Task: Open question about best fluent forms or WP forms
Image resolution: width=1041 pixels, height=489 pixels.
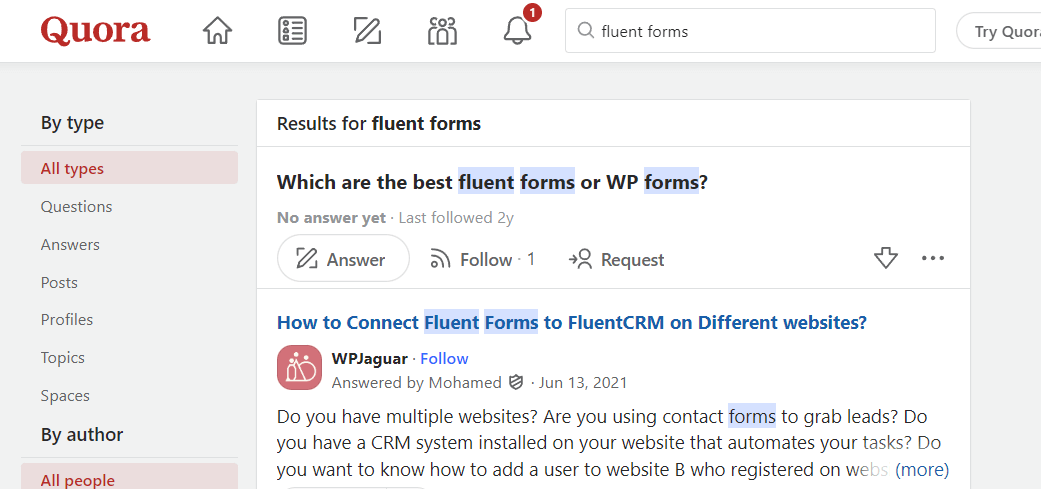Action: pyautogui.click(x=493, y=181)
